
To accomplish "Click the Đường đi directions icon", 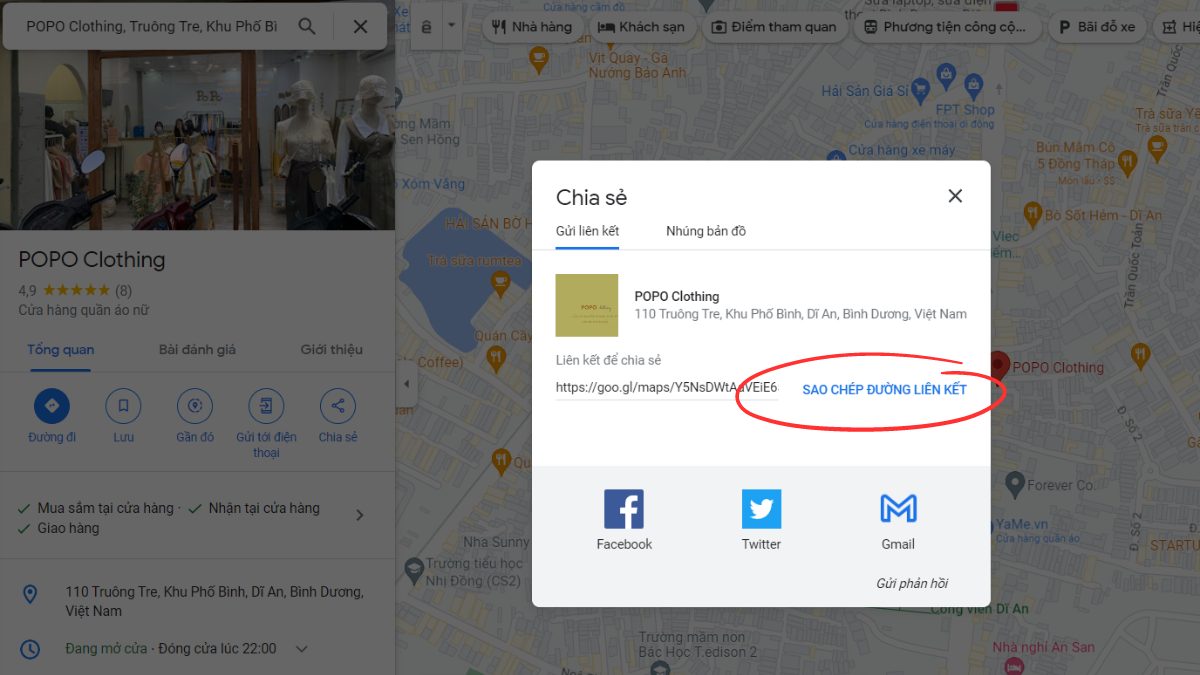I will point(52,406).
